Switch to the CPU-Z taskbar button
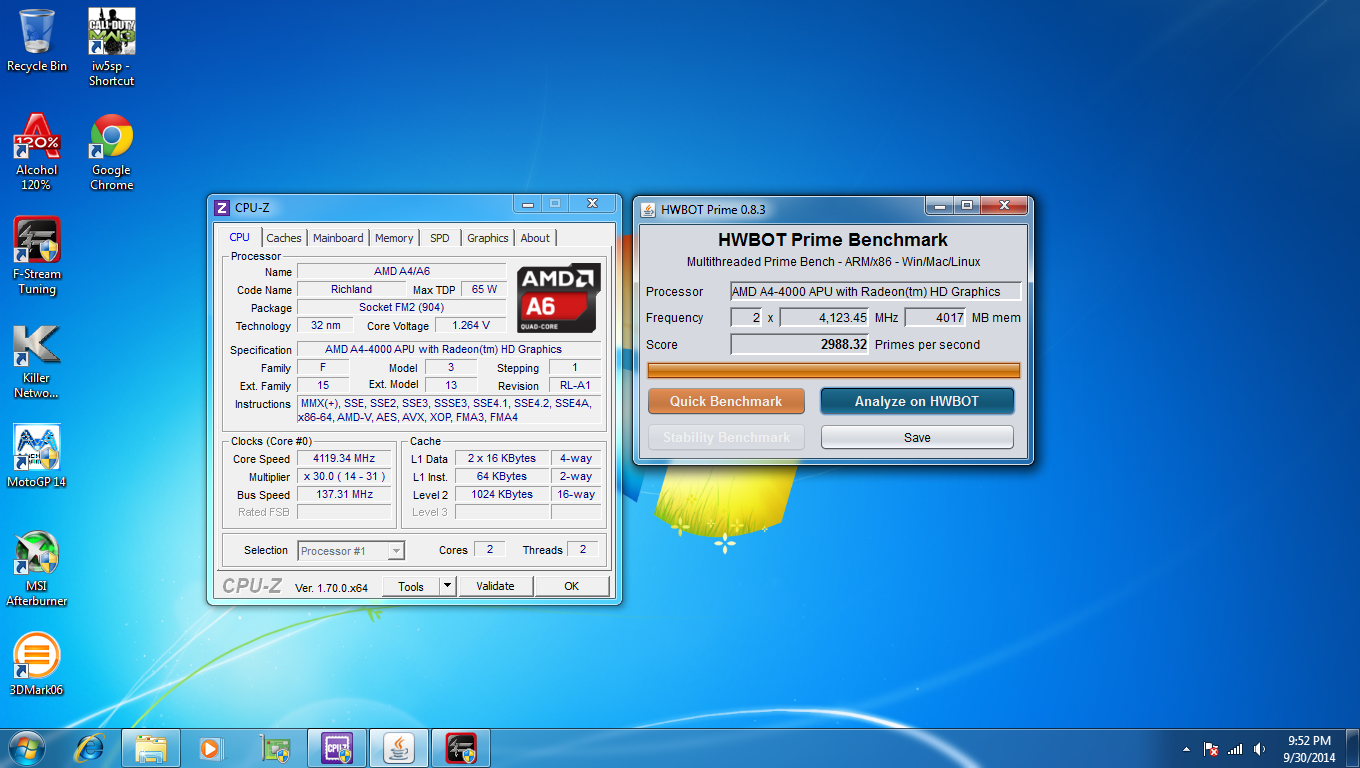This screenshot has width=1360, height=768. click(x=337, y=747)
